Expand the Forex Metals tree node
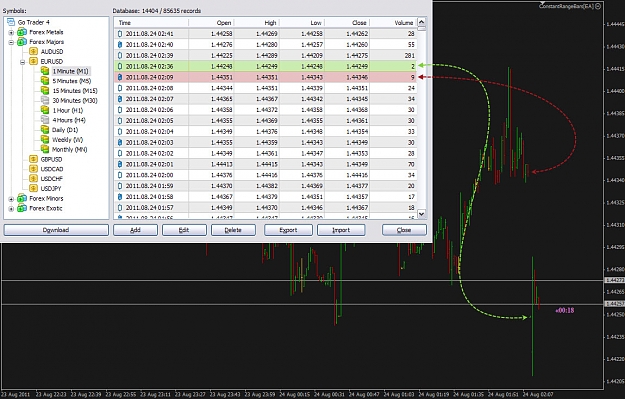Image resolution: width=625 pixels, height=399 pixels. tap(11, 32)
